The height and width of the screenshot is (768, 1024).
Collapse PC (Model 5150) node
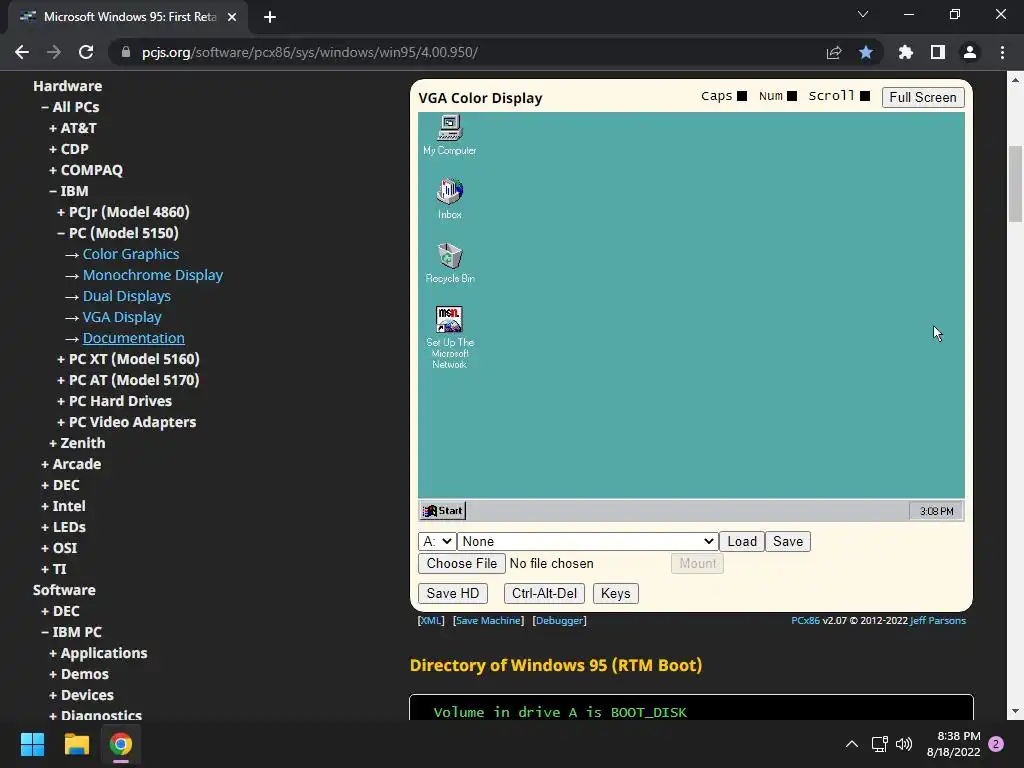[118, 232]
